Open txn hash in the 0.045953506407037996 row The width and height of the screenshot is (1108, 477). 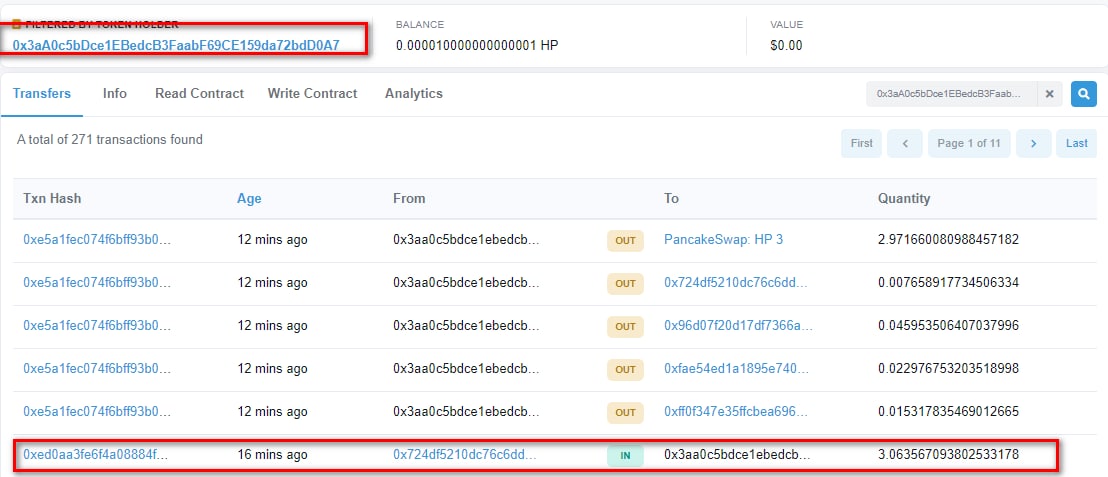coord(97,326)
